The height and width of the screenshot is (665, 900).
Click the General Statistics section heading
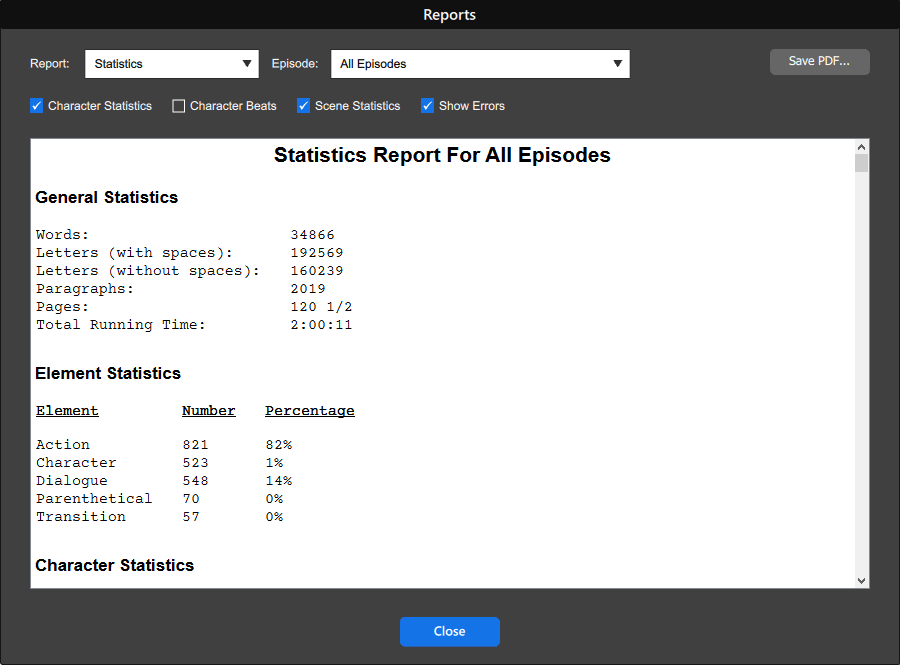(106, 197)
